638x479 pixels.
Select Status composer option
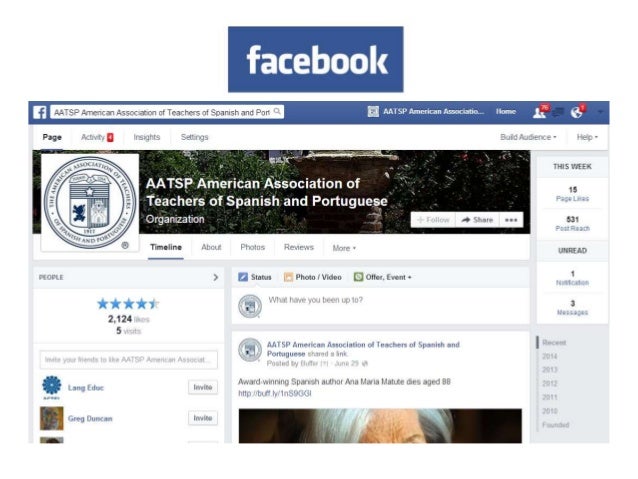[255, 277]
